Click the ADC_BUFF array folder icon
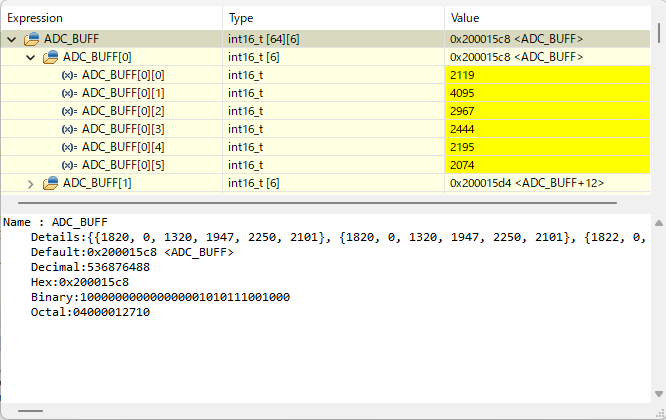Viewport: 666px width, 420px height. (x=31, y=39)
